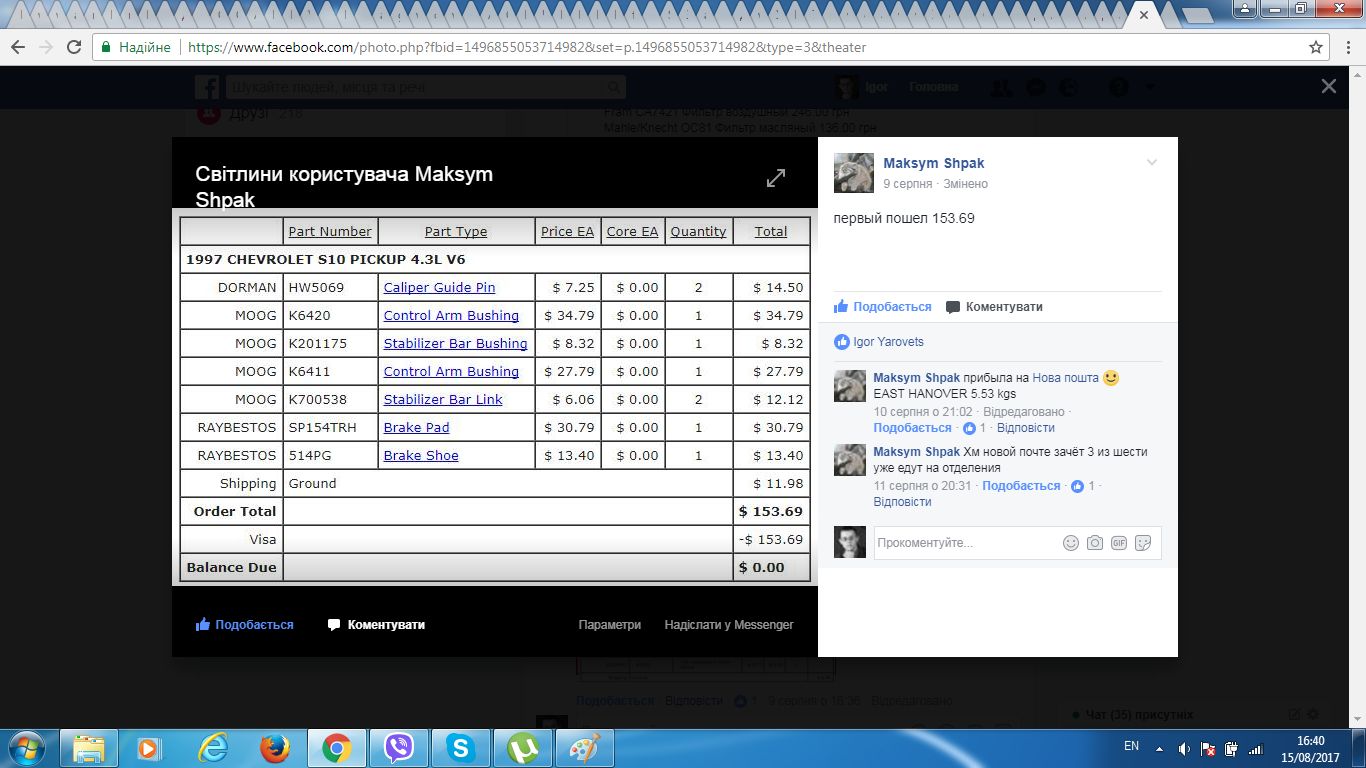Switch to Viber in the taskbar
This screenshot has height=768, width=1366.
tap(399, 748)
